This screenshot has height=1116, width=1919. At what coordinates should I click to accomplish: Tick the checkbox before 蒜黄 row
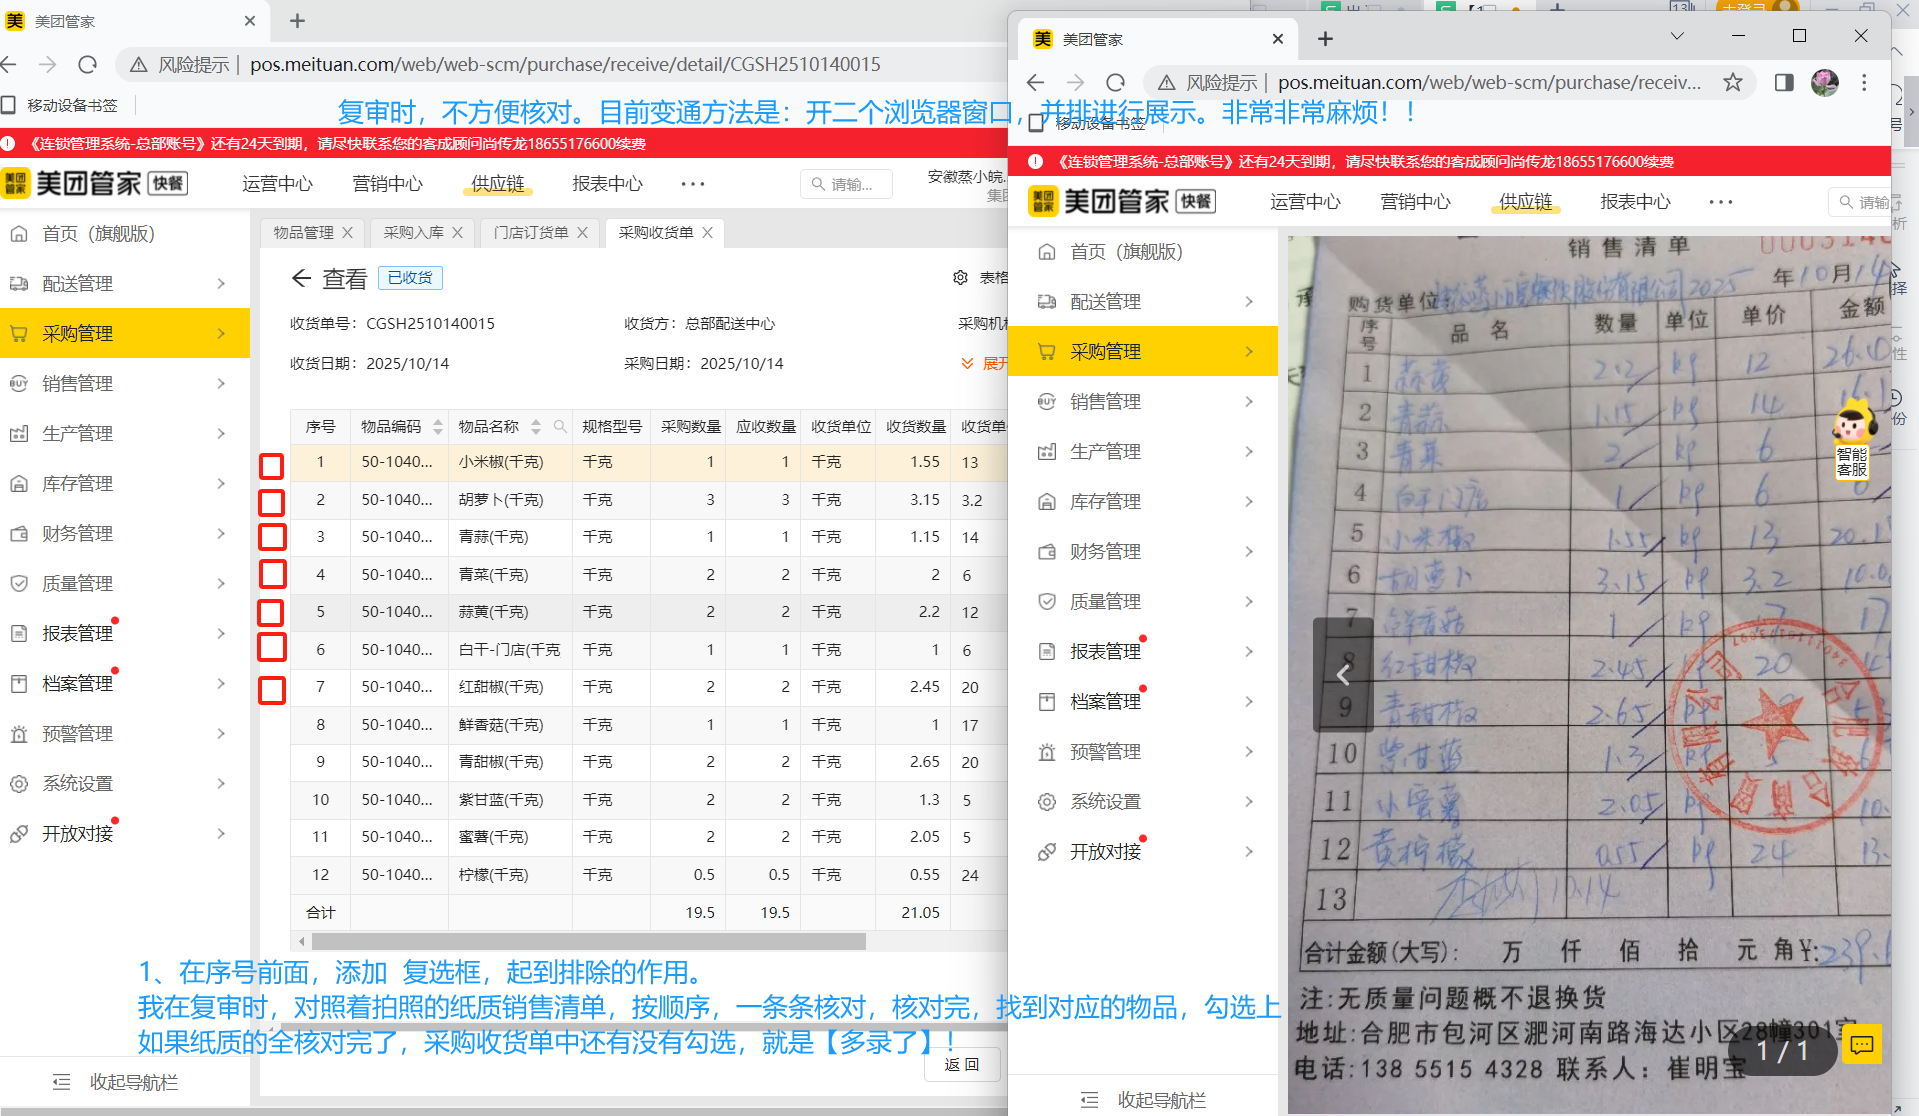point(271,613)
